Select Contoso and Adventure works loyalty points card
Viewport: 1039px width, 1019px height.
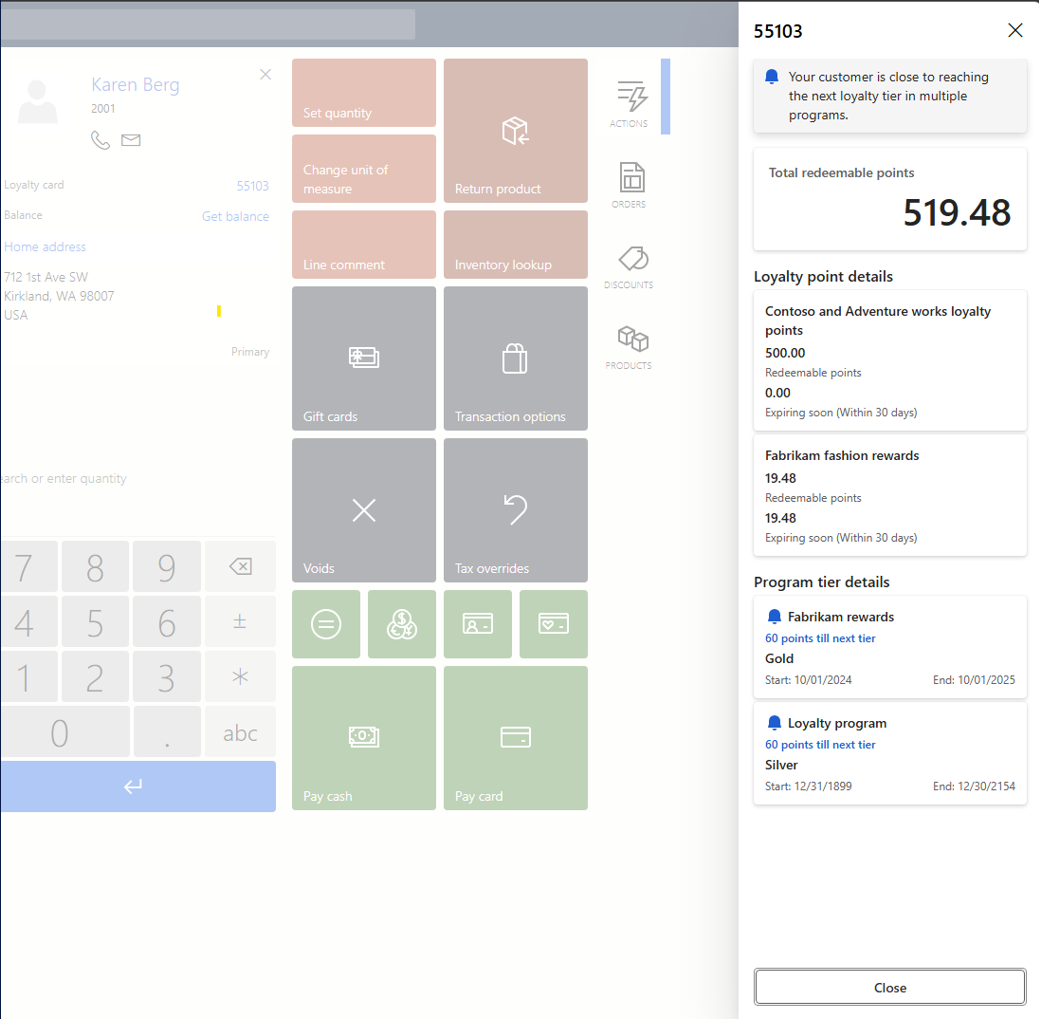(x=889, y=360)
